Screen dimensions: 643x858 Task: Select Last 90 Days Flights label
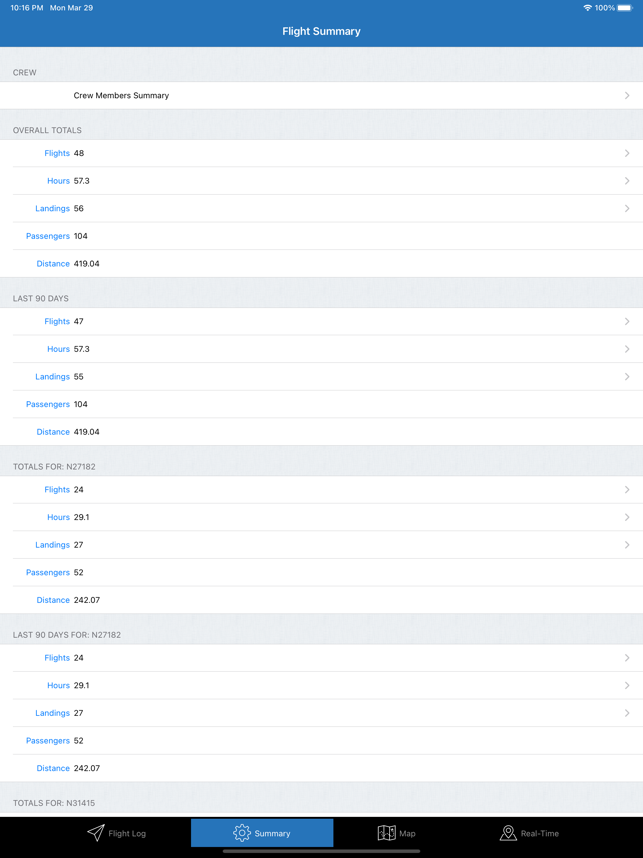tap(57, 321)
